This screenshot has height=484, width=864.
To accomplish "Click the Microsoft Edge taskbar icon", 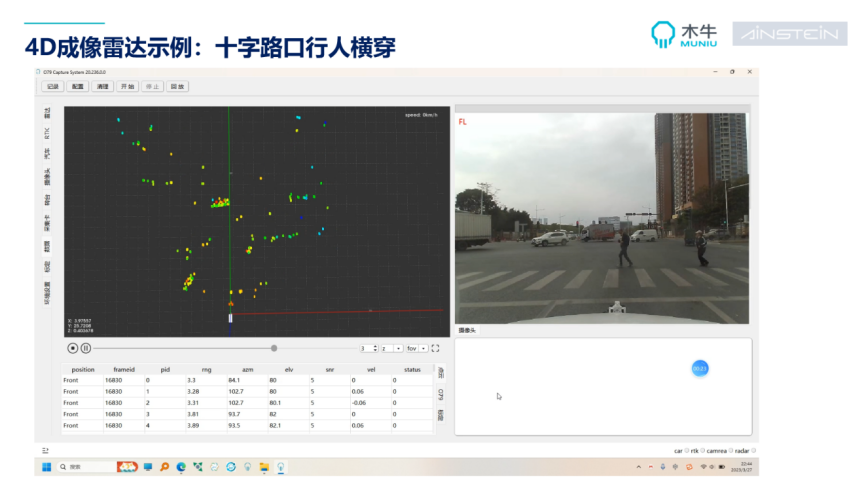I will pyautogui.click(x=181, y=467).
